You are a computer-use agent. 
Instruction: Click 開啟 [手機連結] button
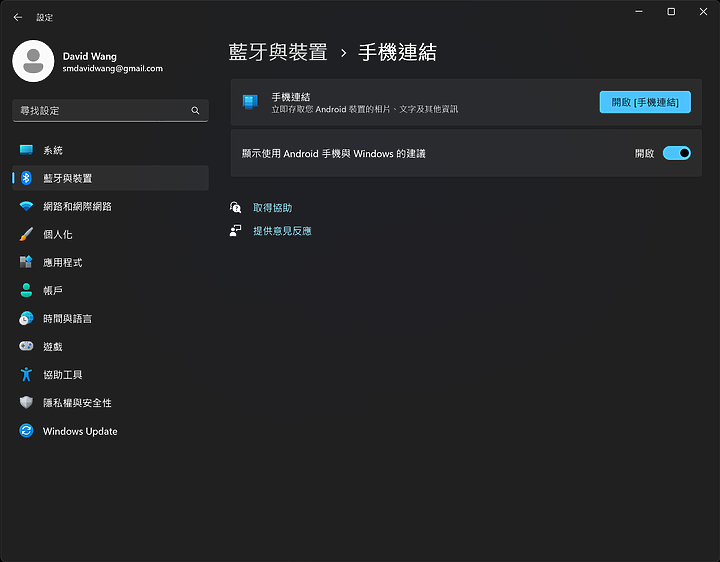pyautogui.click(x=645, y=102)
